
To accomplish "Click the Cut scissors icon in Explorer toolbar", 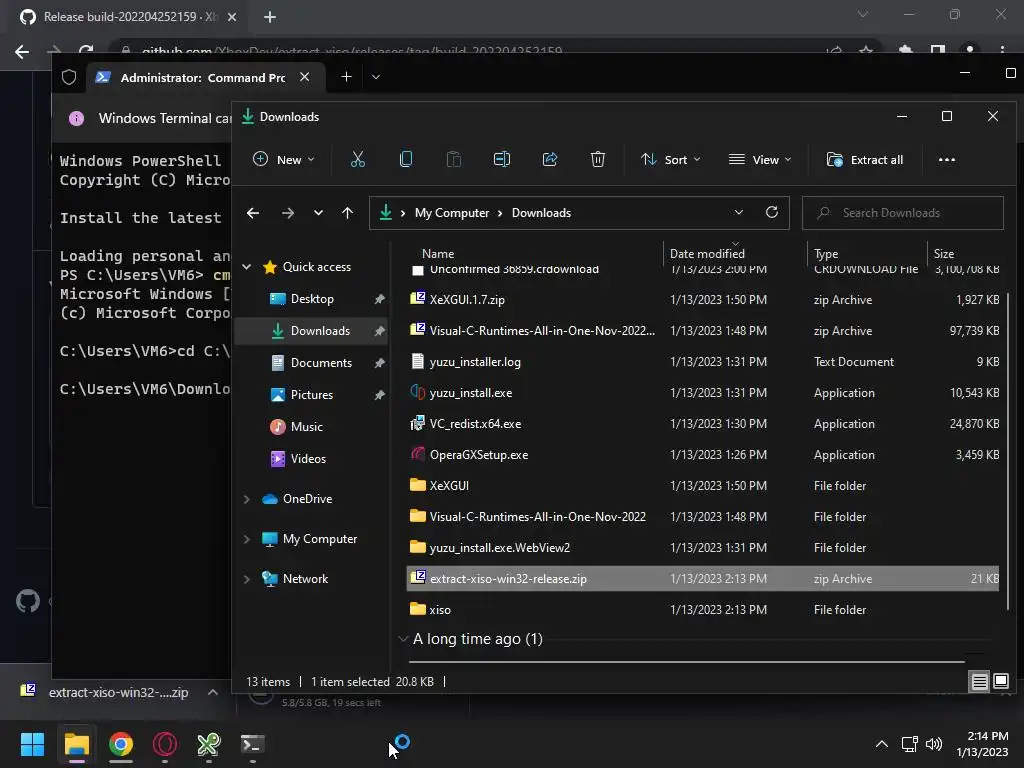I will pyautogui.click(x=357, y=159).
